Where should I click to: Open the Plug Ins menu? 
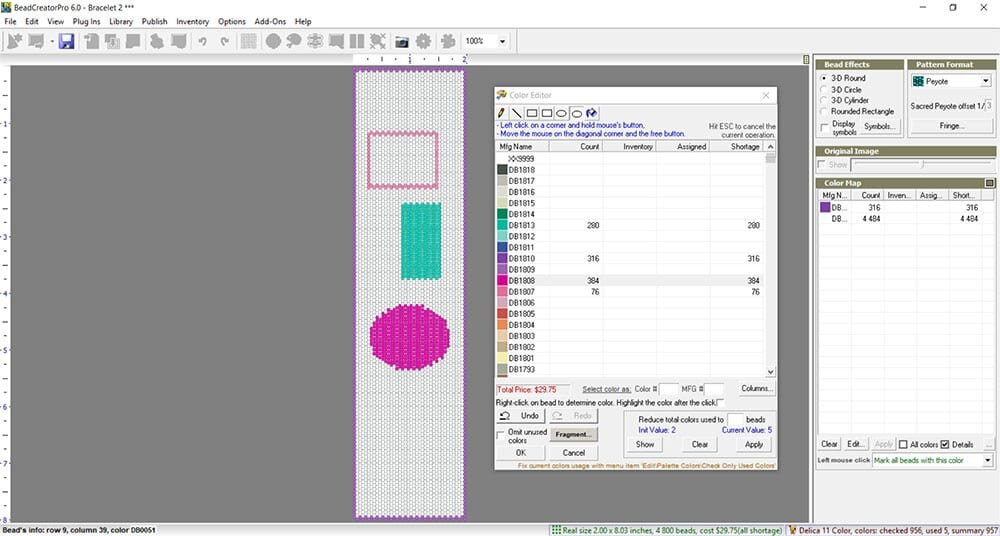[x=86, y=22]
